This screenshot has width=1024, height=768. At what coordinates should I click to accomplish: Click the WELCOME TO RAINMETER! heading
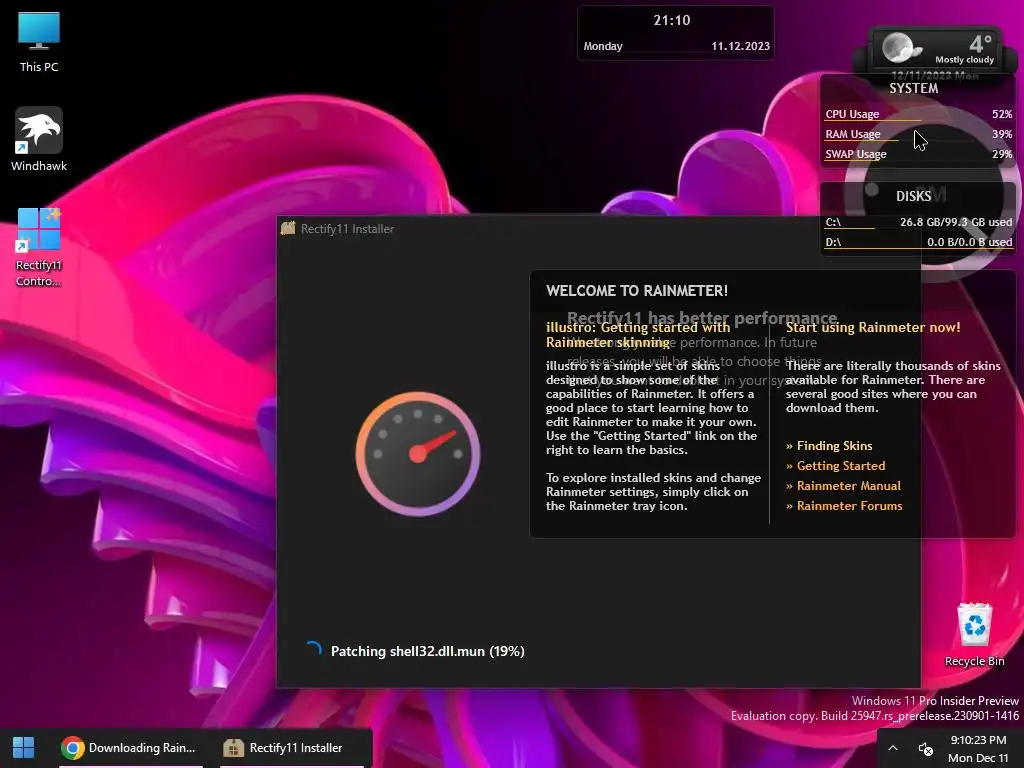coord(637,291)
